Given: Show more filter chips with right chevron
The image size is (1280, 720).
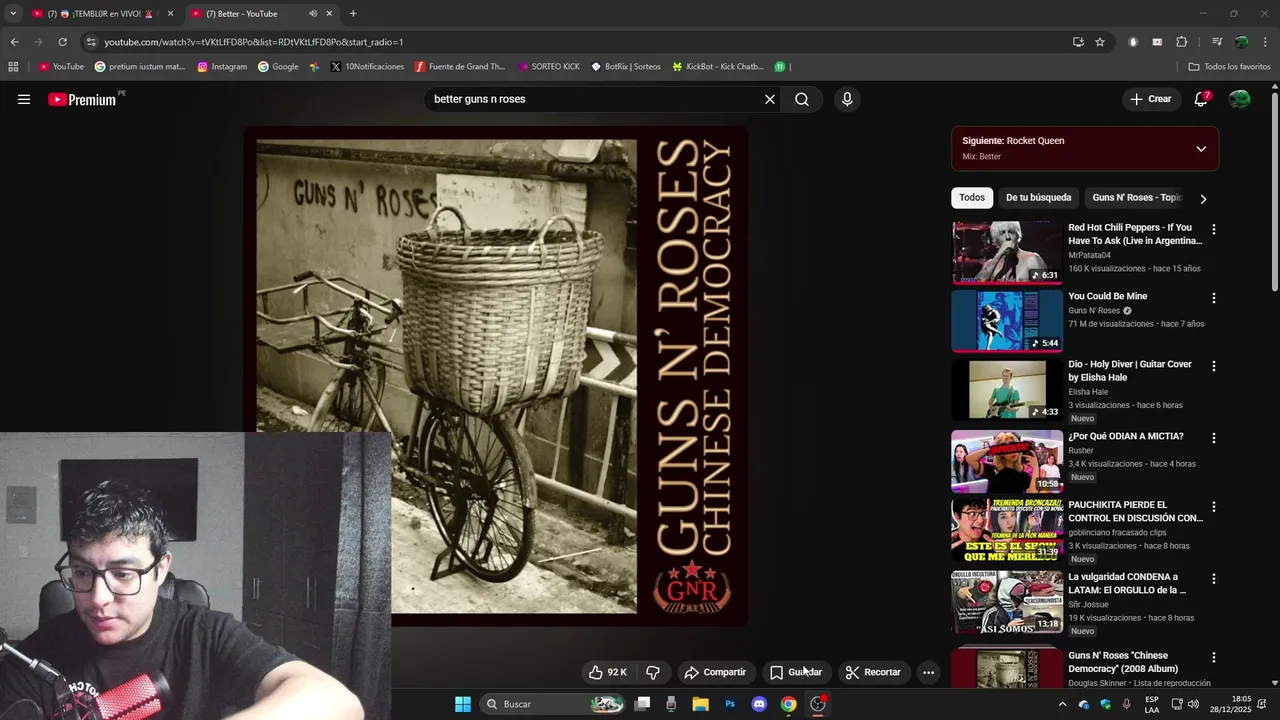Looking at the screenshot, I should tap(1203, 198).
